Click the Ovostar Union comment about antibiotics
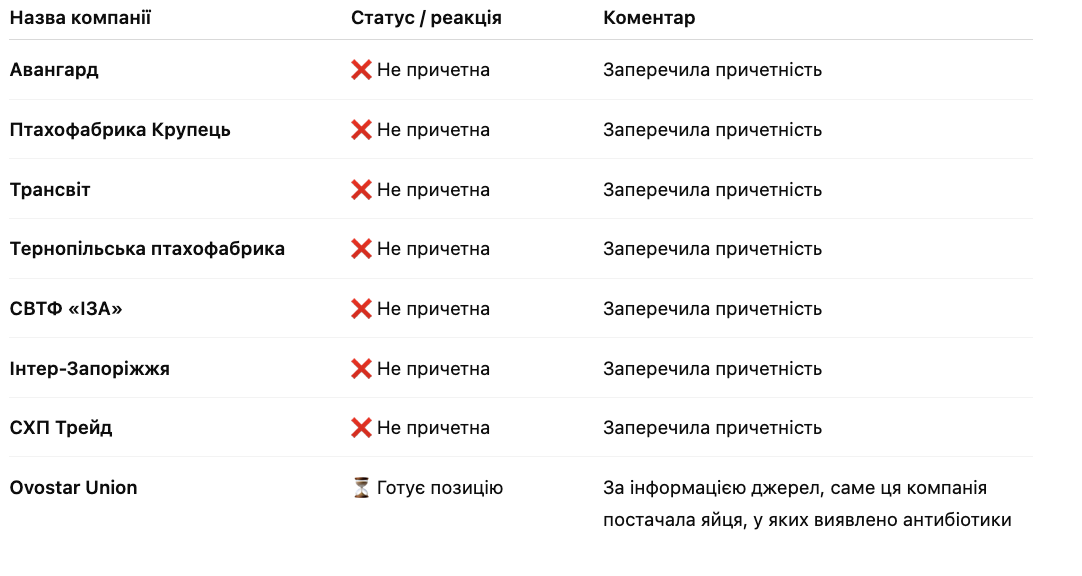 pos(807,504)
